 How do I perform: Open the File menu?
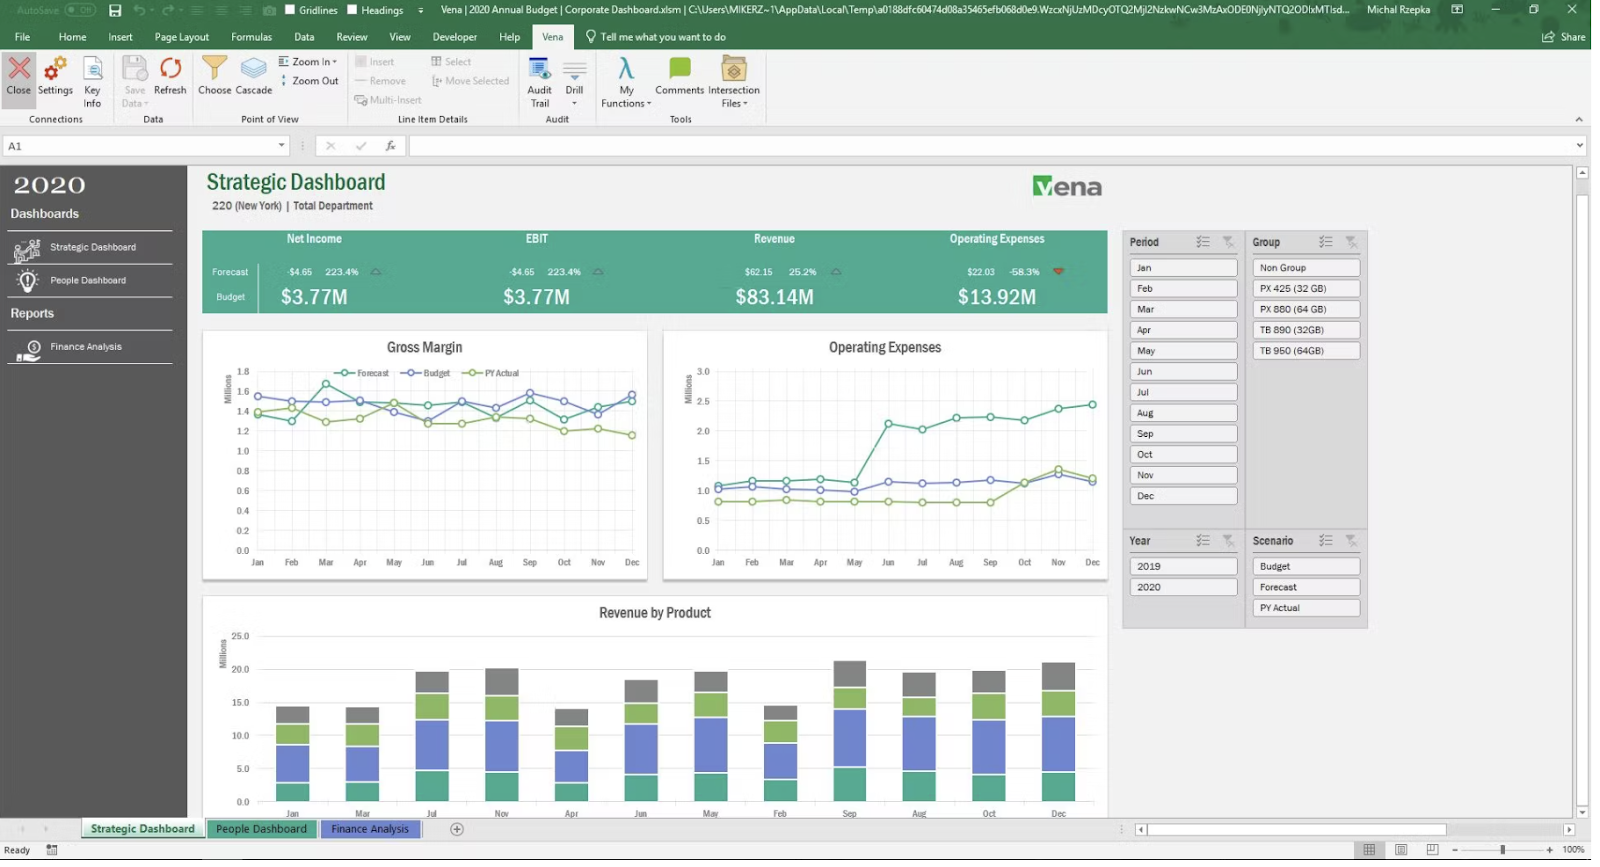point(22,37)
